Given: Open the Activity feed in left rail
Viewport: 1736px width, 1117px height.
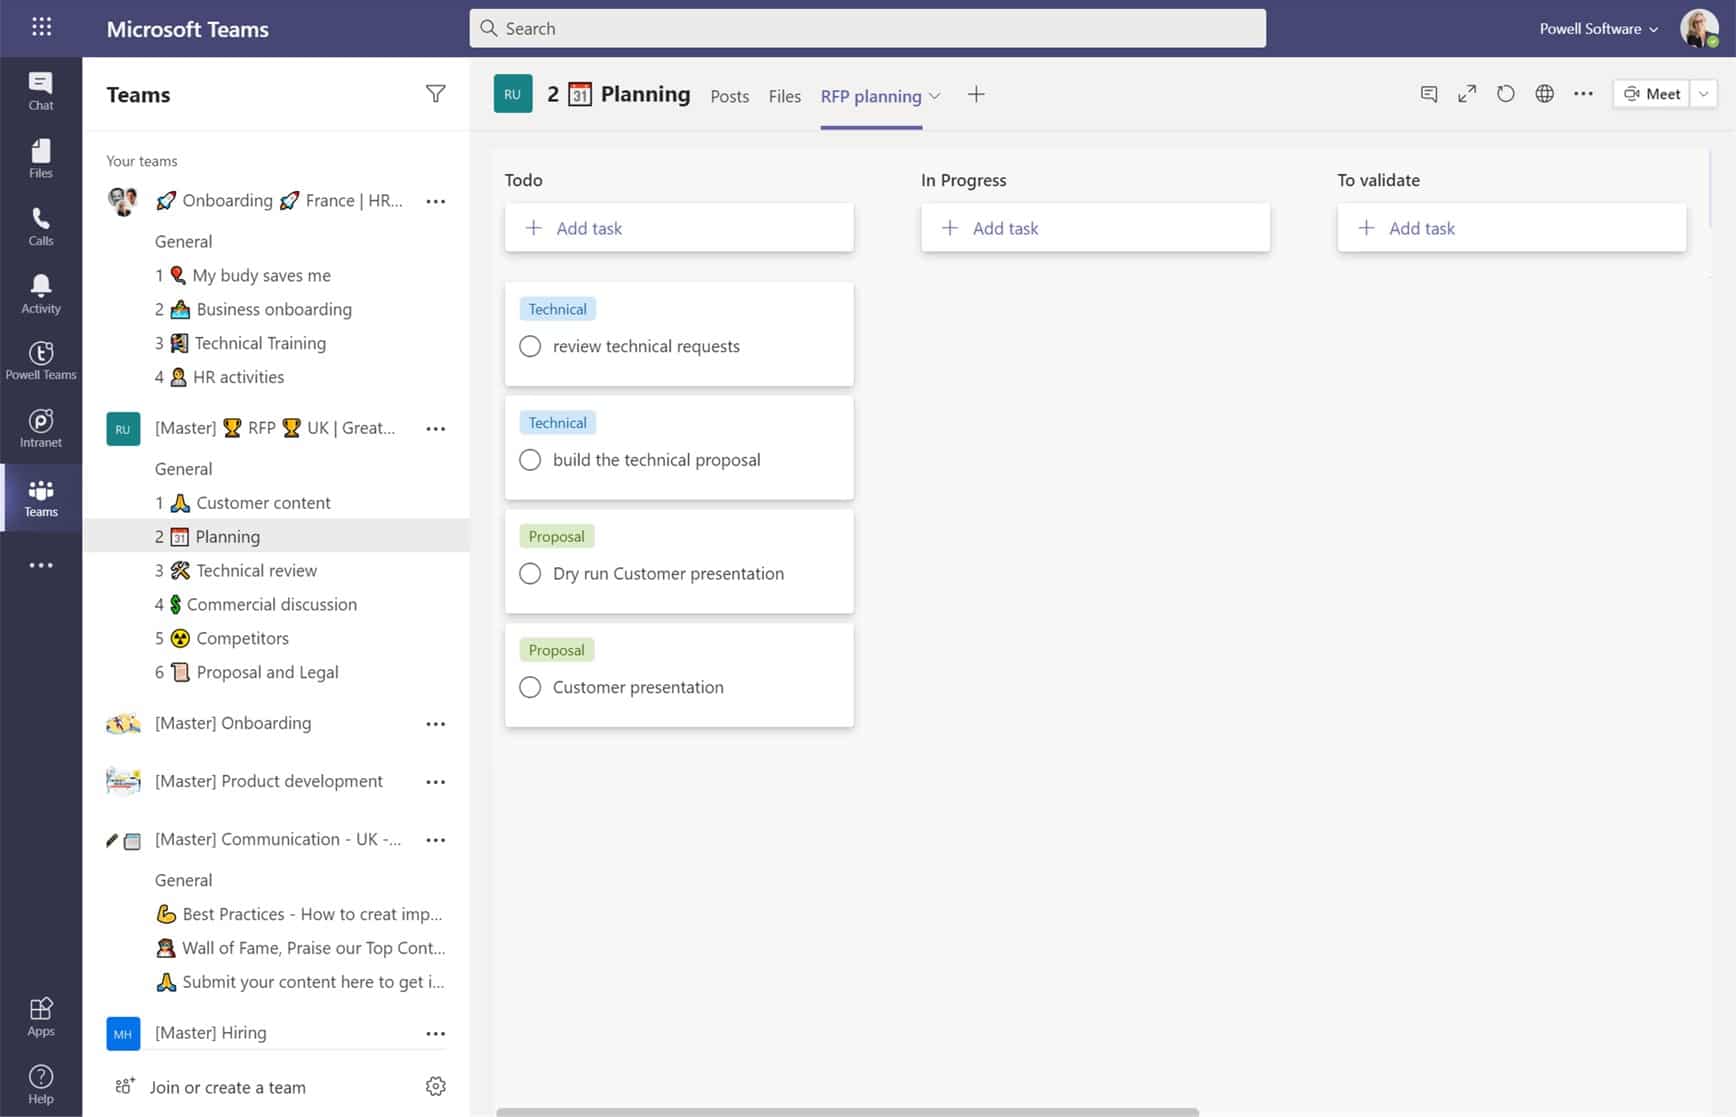Looking at the screenshot, I should (41, 294).
